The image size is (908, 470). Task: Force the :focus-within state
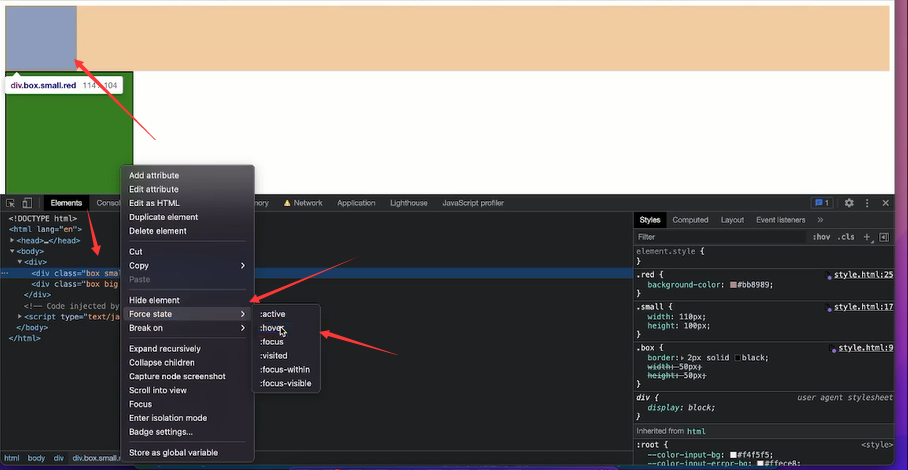[x=286, y=370]
